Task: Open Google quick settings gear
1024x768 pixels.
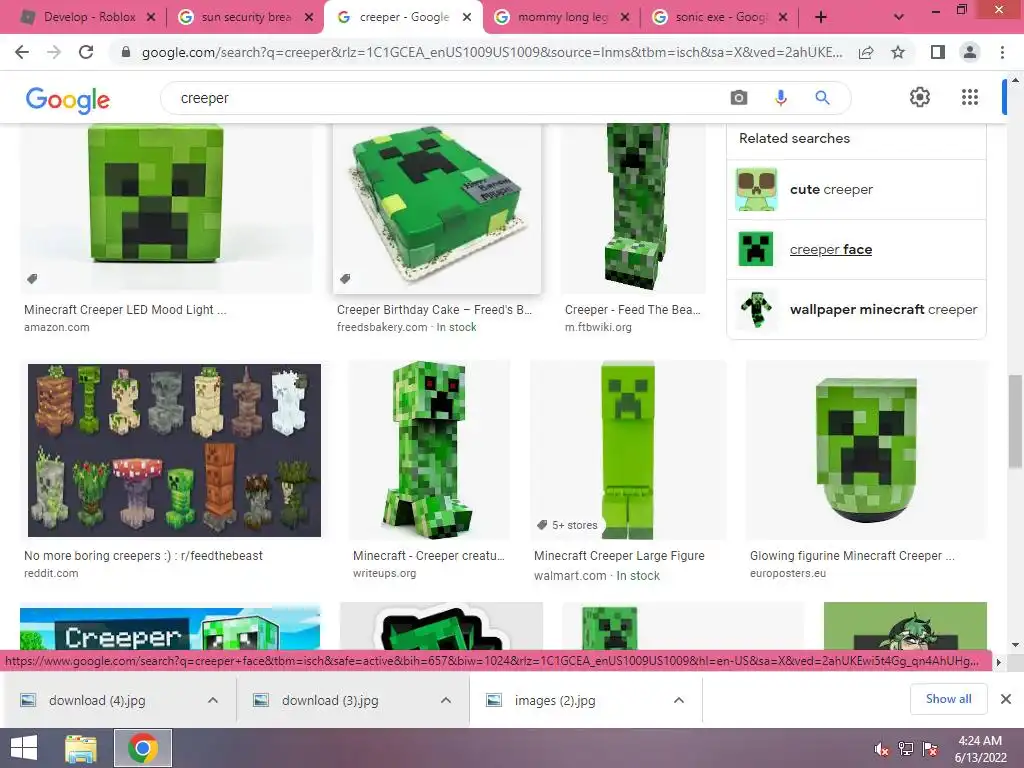Action: [x=920, y=97]
